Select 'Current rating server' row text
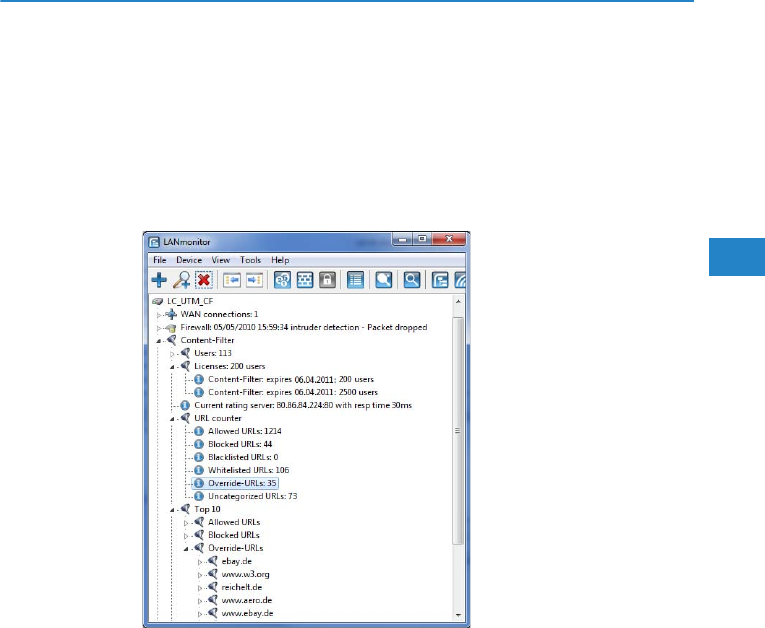The width and height of the screenshot is (765, 628). [303, 405]
